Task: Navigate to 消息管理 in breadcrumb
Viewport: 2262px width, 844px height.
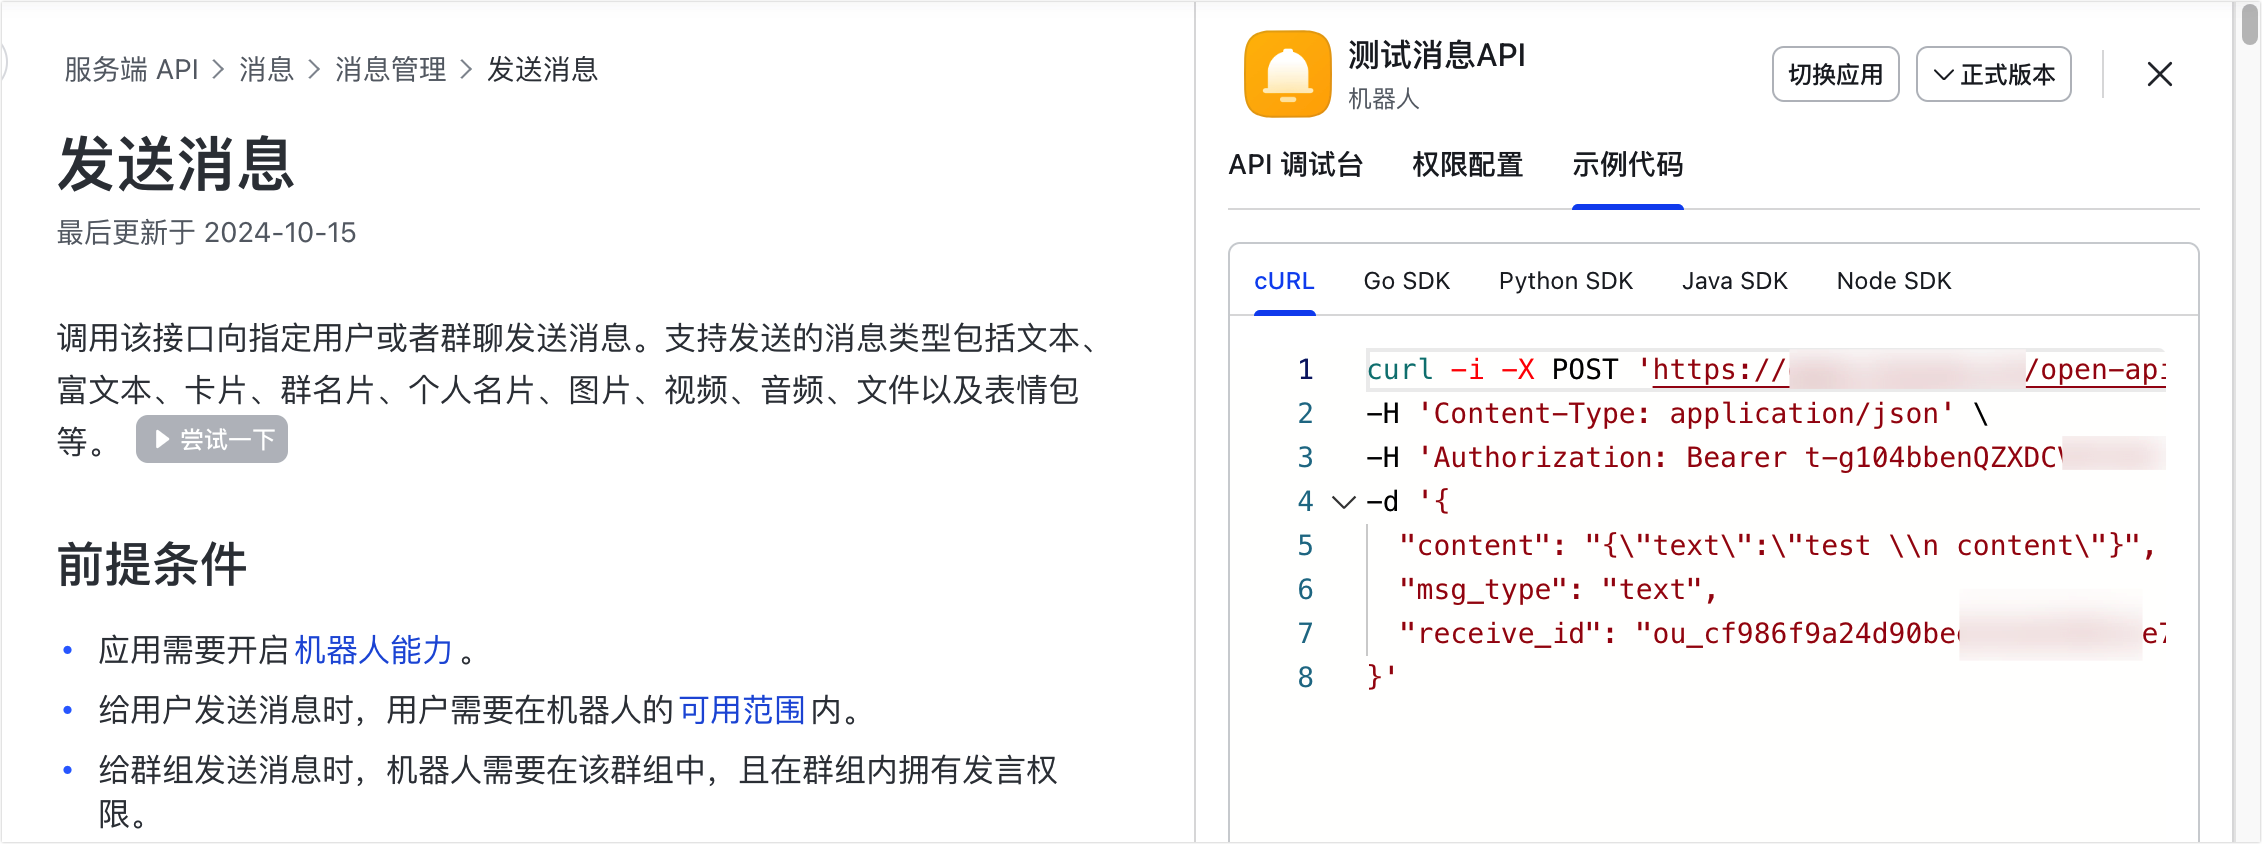Action: pyautogui.click(x=390, y=70)
